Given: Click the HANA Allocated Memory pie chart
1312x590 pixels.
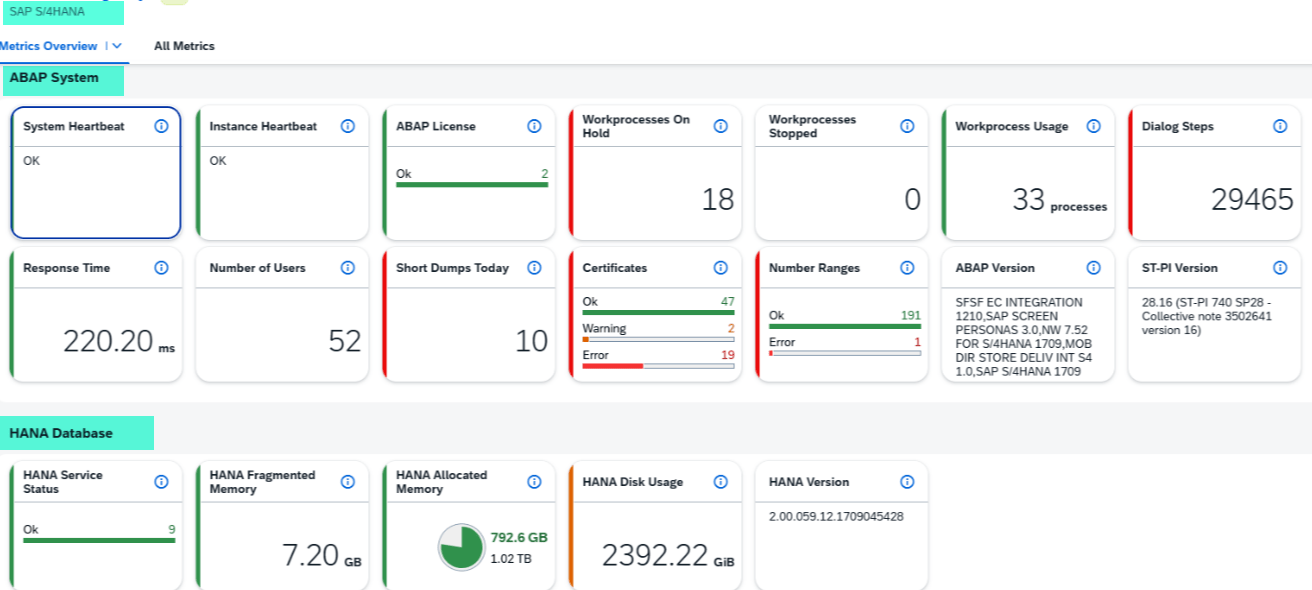Looking at the screenshot, I should (461, 547).
